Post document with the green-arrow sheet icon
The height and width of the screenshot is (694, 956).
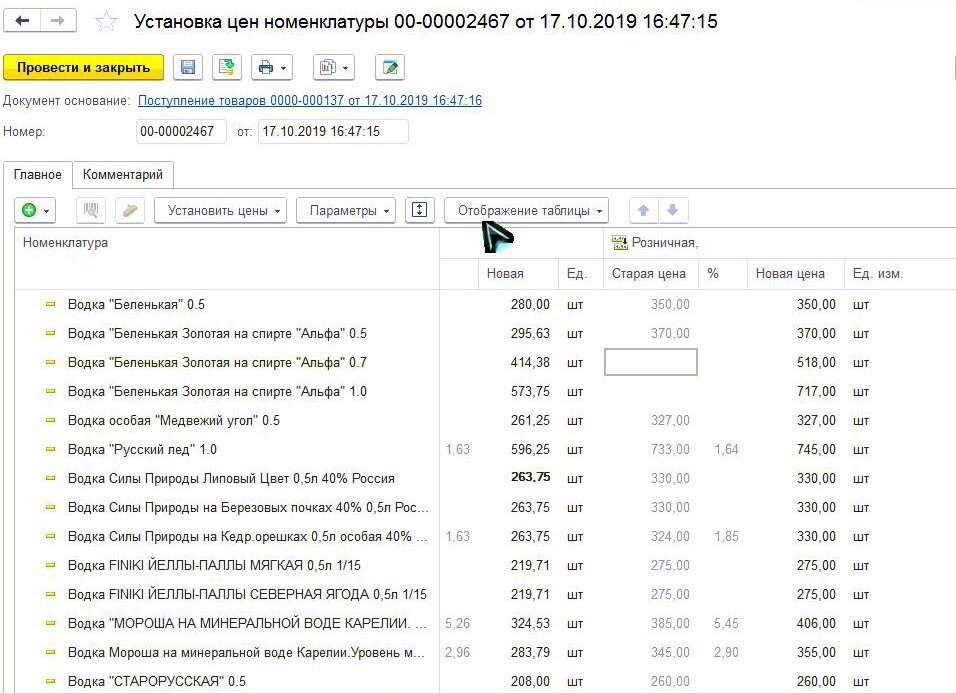click(227, 67)
